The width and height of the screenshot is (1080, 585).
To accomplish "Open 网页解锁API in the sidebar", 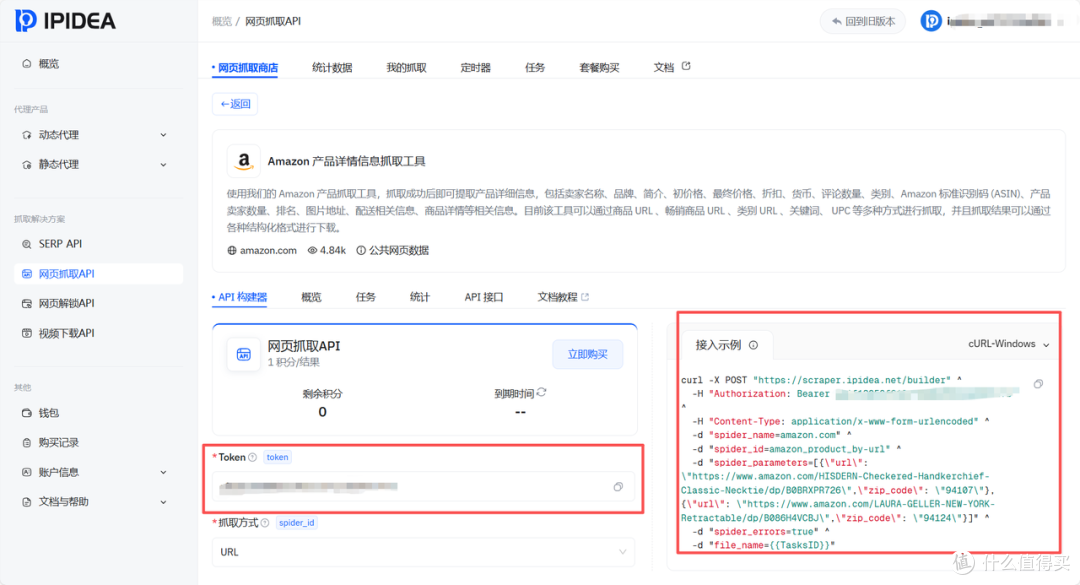I will (66, 303).
